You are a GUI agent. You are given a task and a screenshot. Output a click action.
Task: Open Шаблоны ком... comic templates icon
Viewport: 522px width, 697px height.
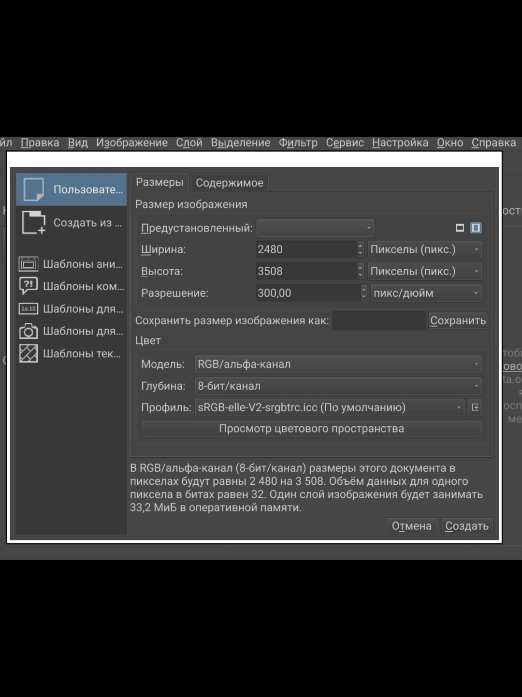[28, 286]
